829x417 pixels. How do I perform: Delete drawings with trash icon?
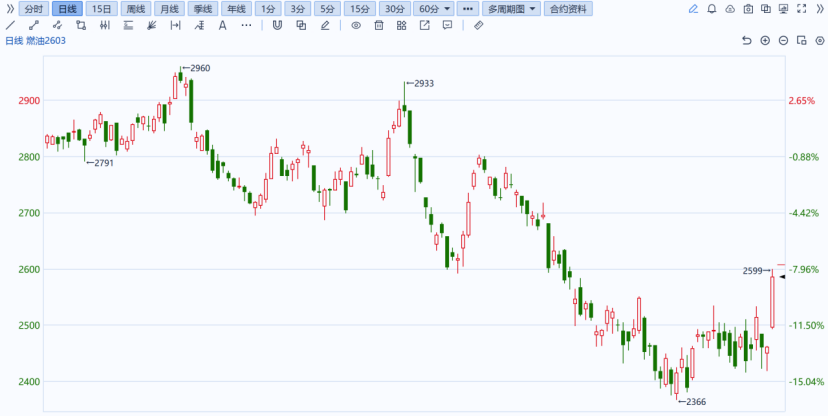(x=379, y=25)
